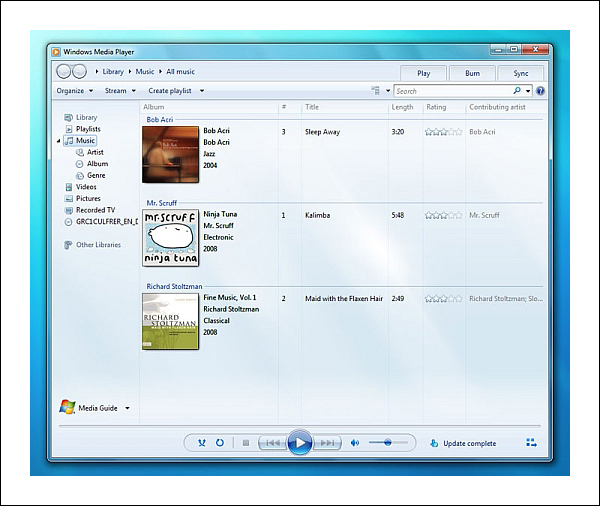Skip to the previous track
This screenshot has width=600, height=506.
point(273,443)
